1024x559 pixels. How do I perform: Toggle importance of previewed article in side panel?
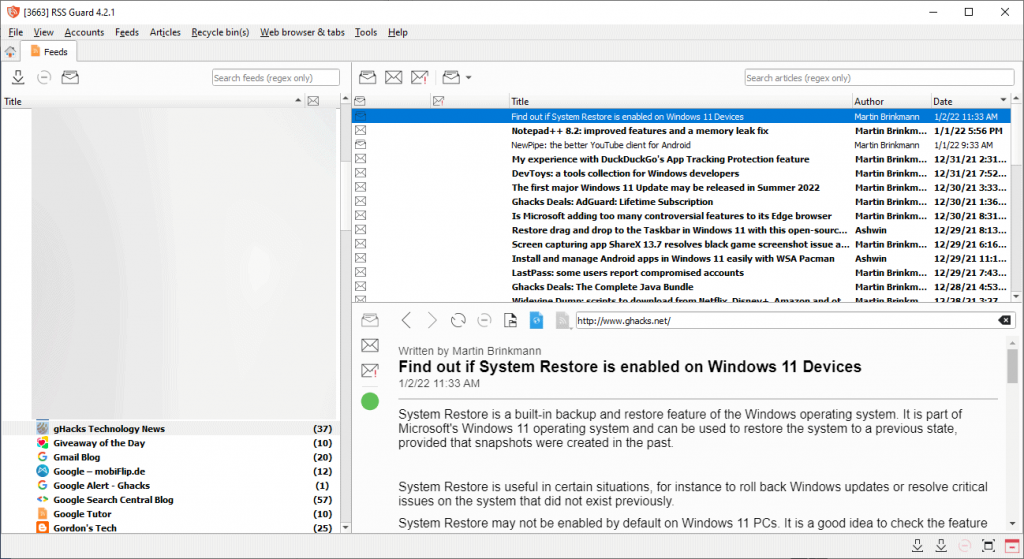[370, 370]
